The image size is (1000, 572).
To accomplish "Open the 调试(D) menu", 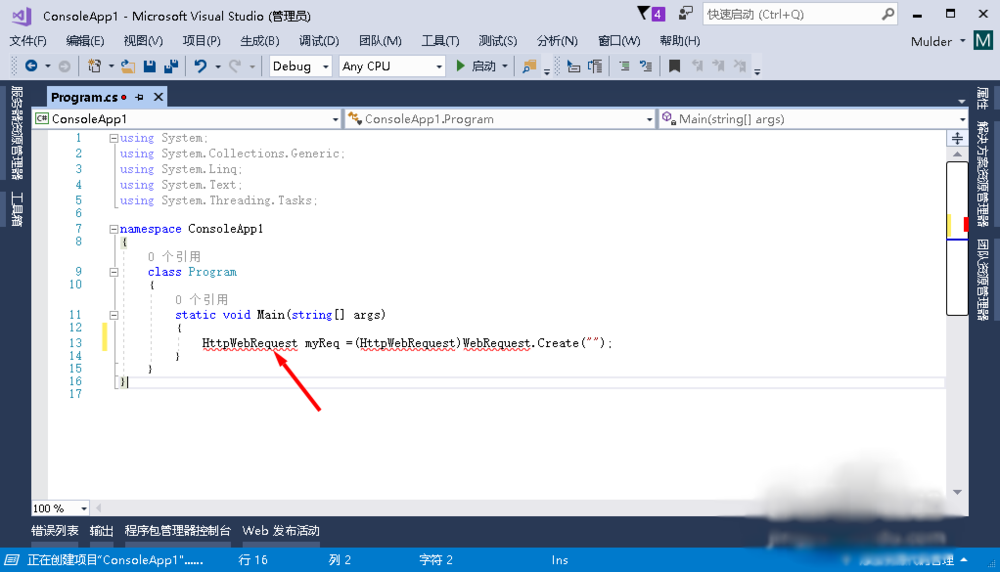I will 319,41.
